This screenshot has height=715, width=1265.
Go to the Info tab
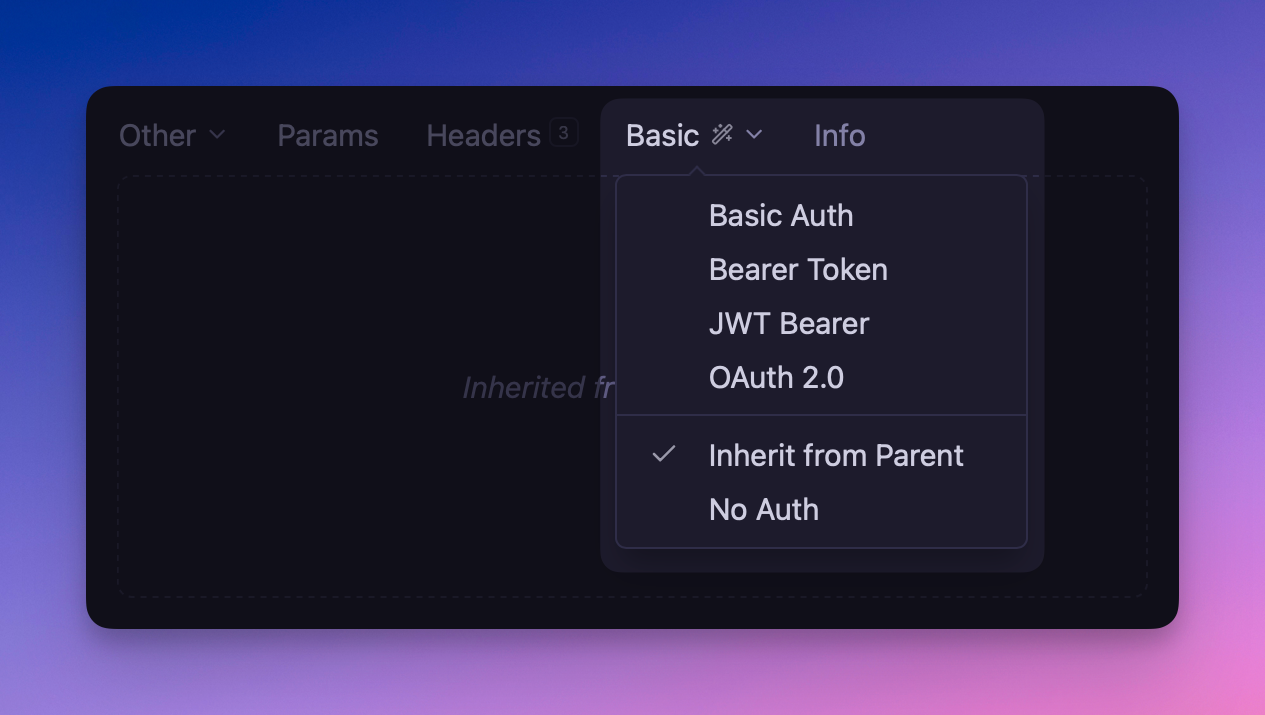click(839, 135)
